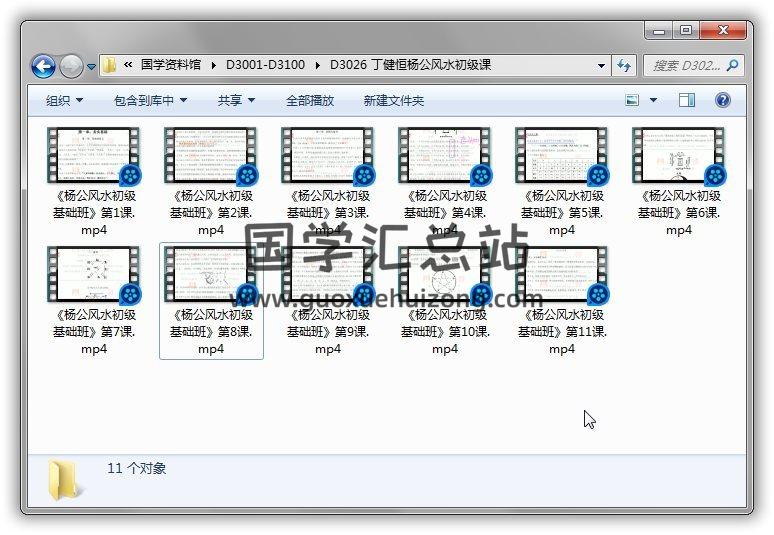Click the Back navigation arrow

43,66
